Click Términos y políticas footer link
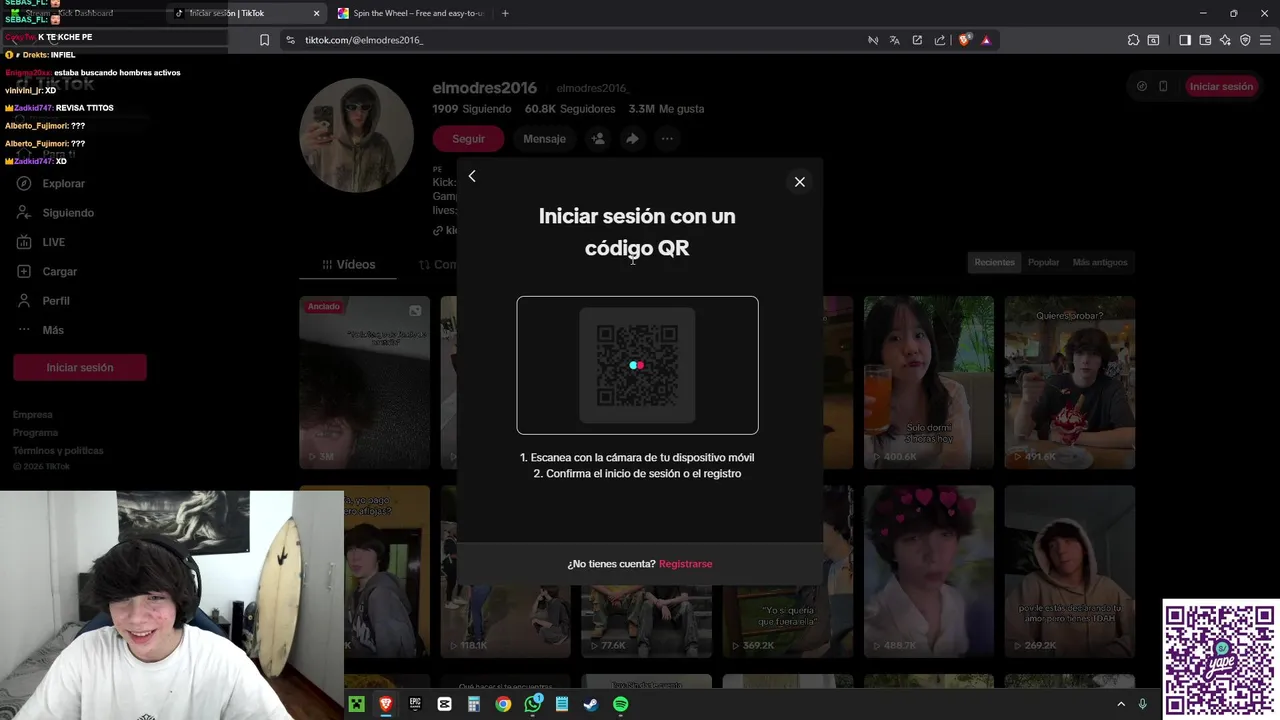 (x=58, y=451)
